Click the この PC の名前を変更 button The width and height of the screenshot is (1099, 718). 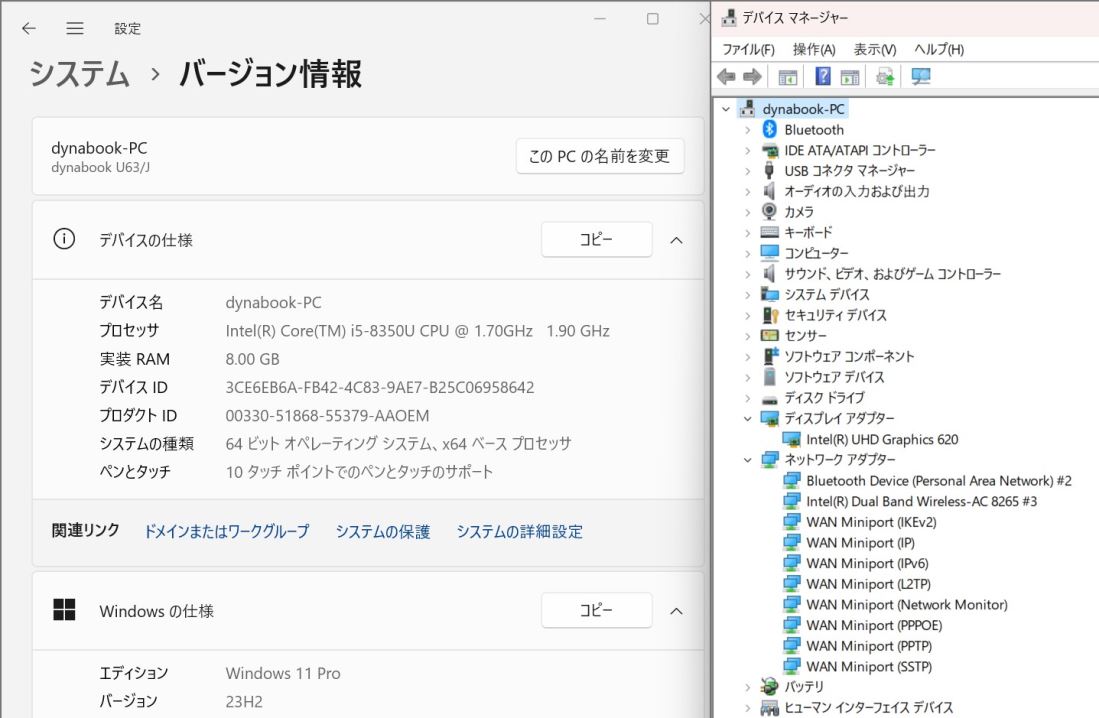click(600, 156)
